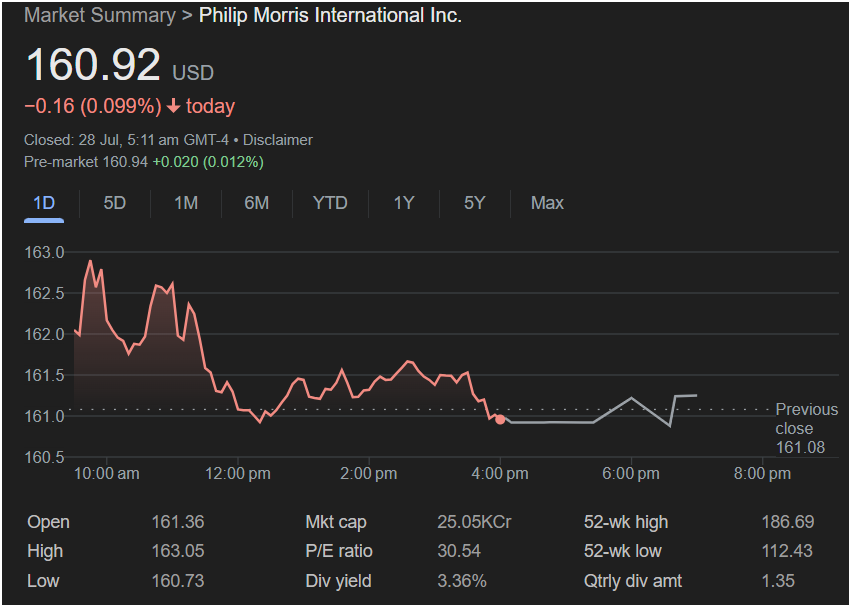Click the Div yield value 3.36%
This screenshot has height=607, width=851.
click(x=462, y=581)
